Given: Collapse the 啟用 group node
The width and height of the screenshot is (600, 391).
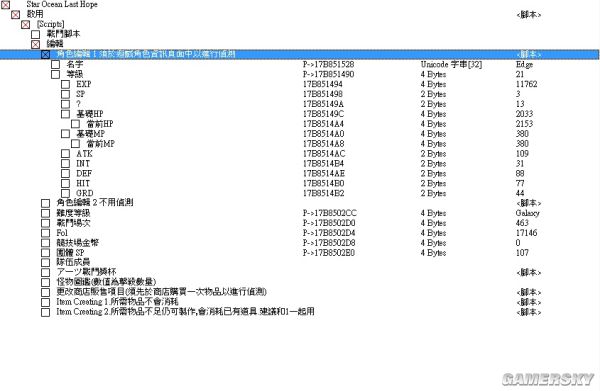Looking at the screenshot, I should [x=15, y=15].
